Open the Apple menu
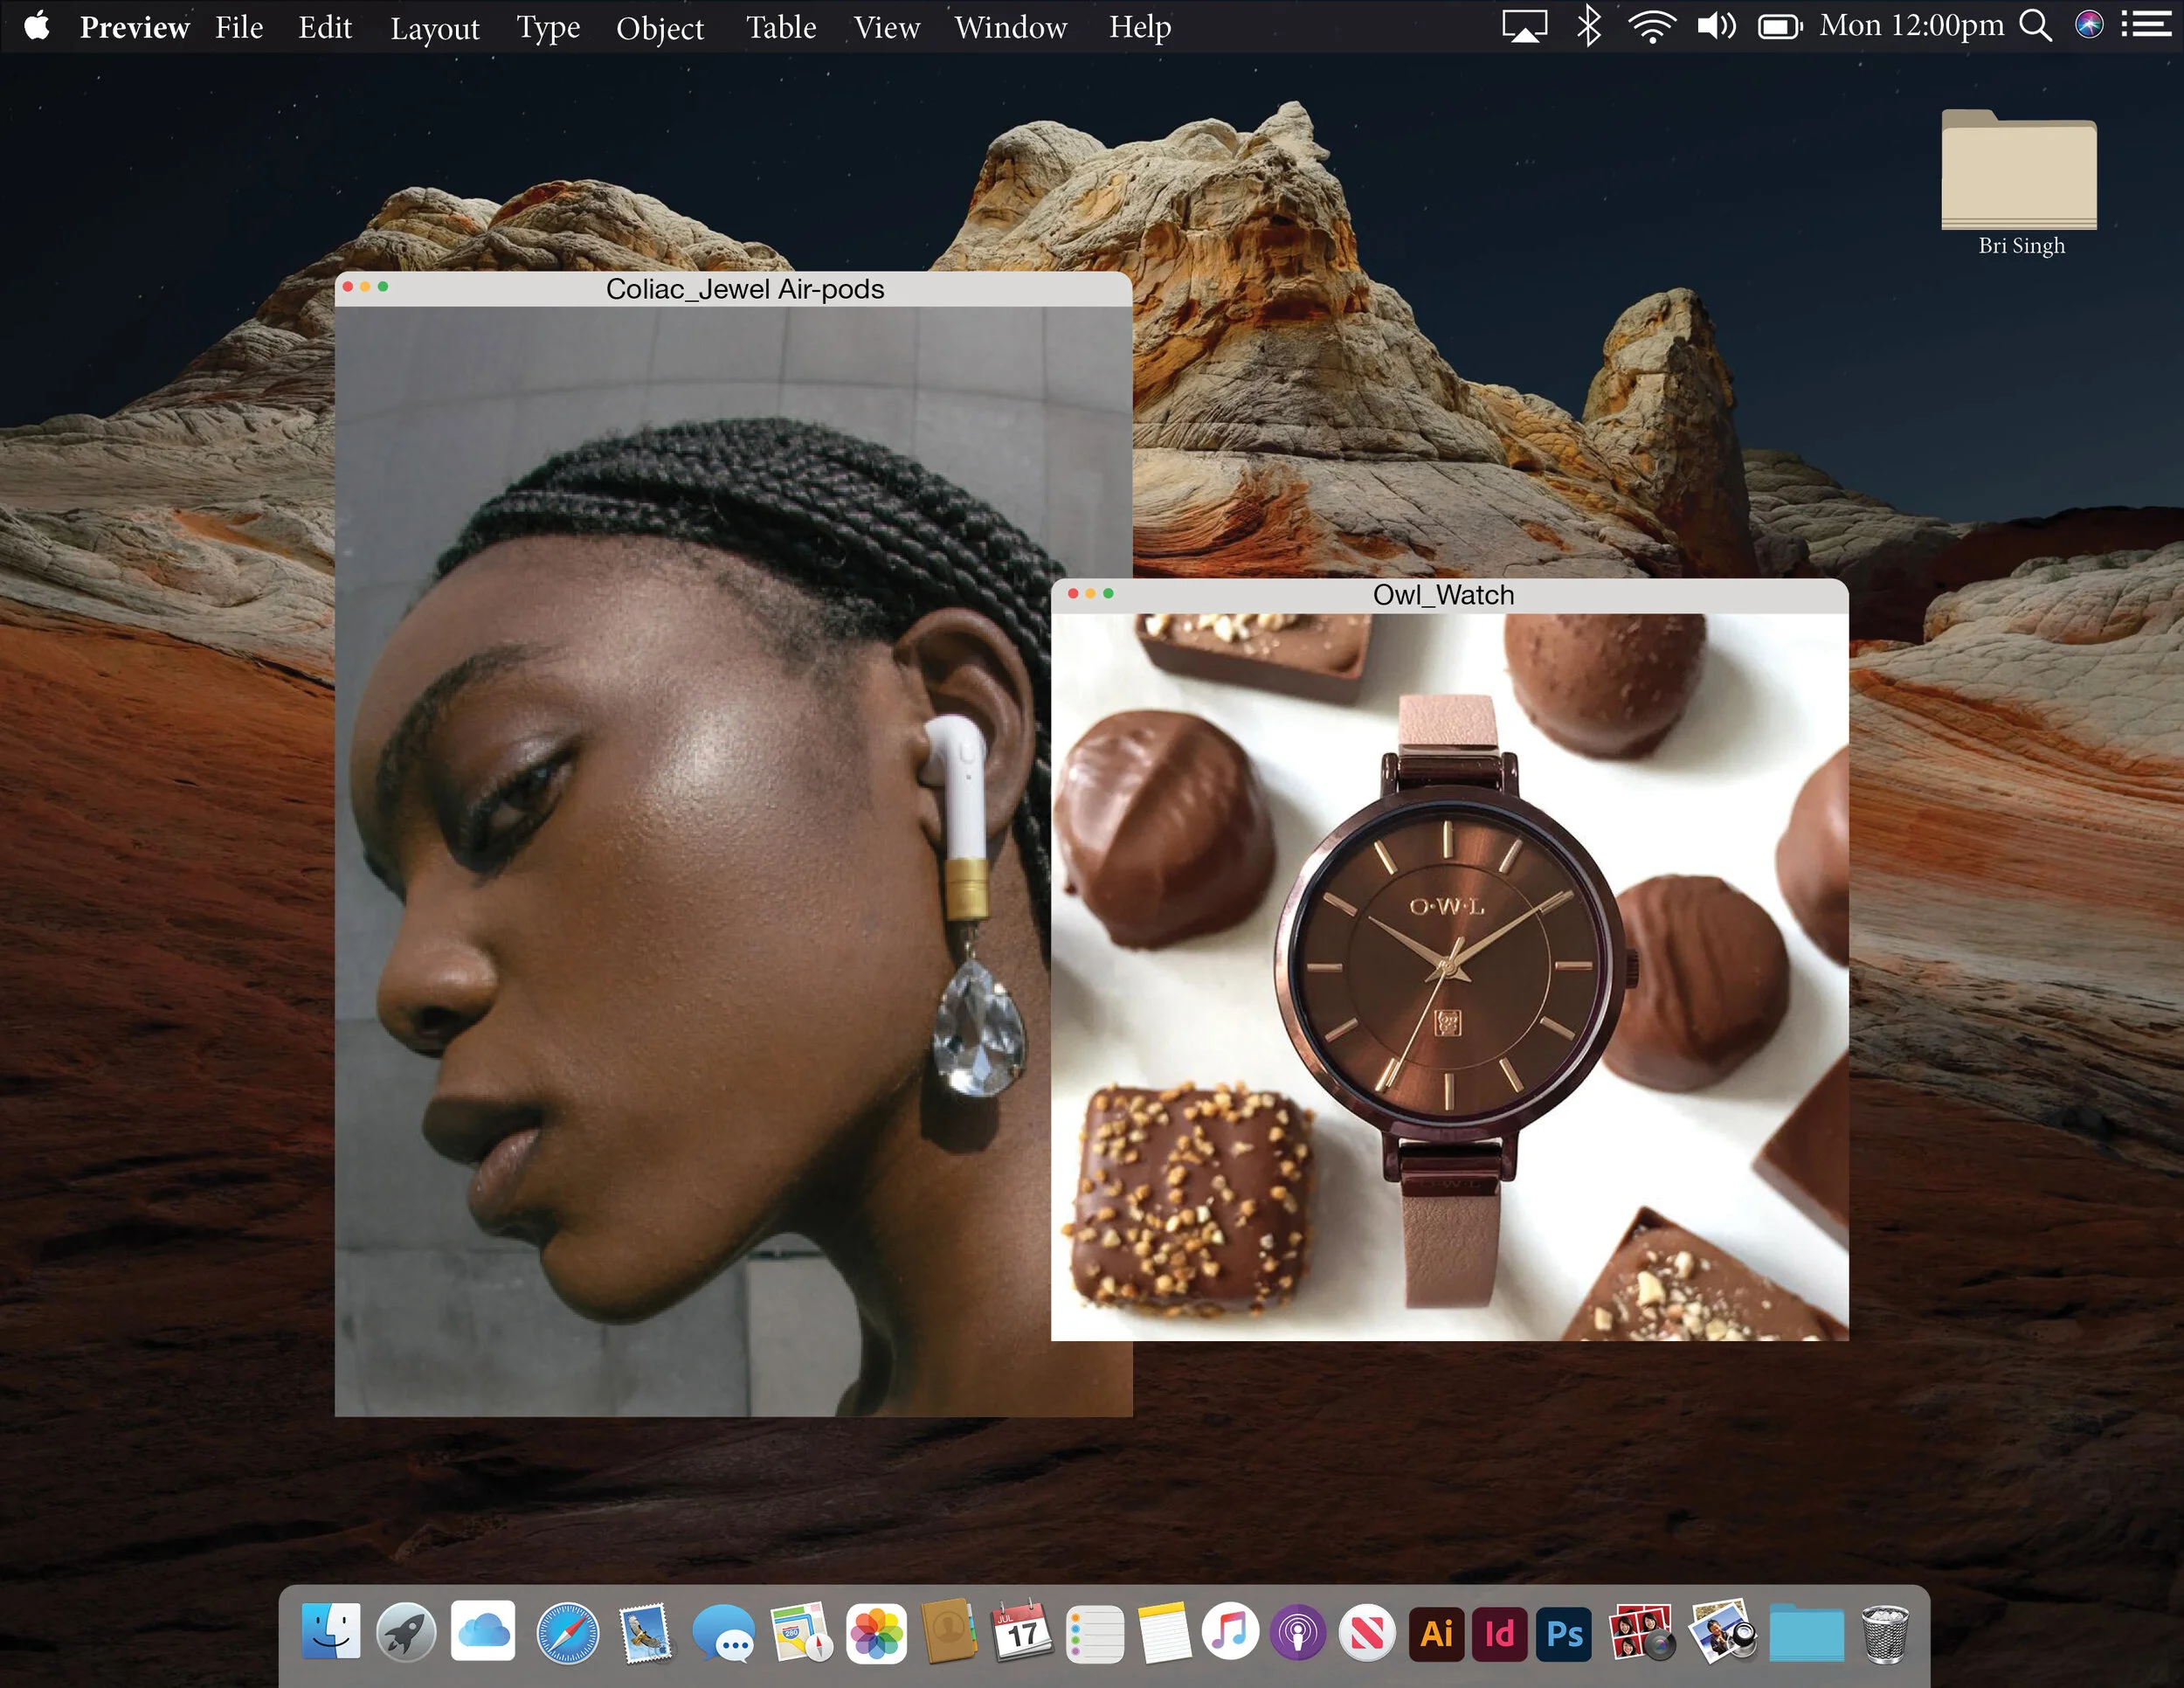This screenshot has height=1688, width=2184. click(x=37, y=25)
